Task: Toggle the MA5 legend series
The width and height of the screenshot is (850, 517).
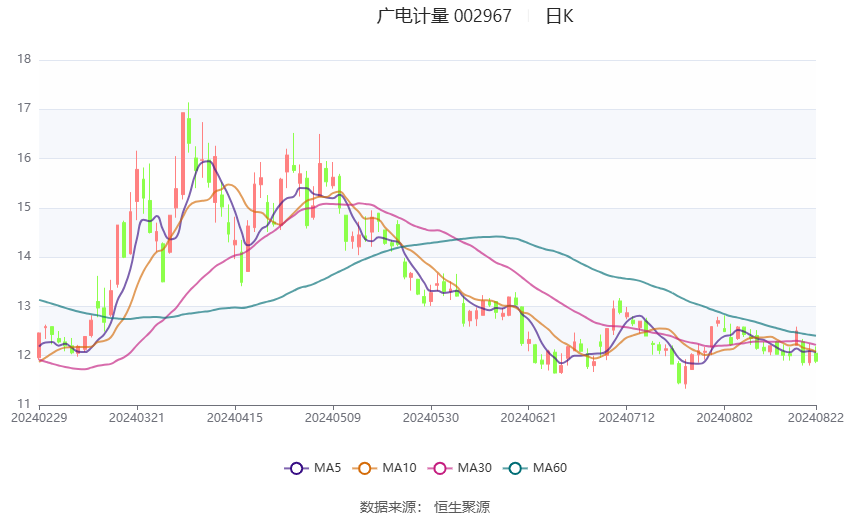Action: tap(313, 468)
